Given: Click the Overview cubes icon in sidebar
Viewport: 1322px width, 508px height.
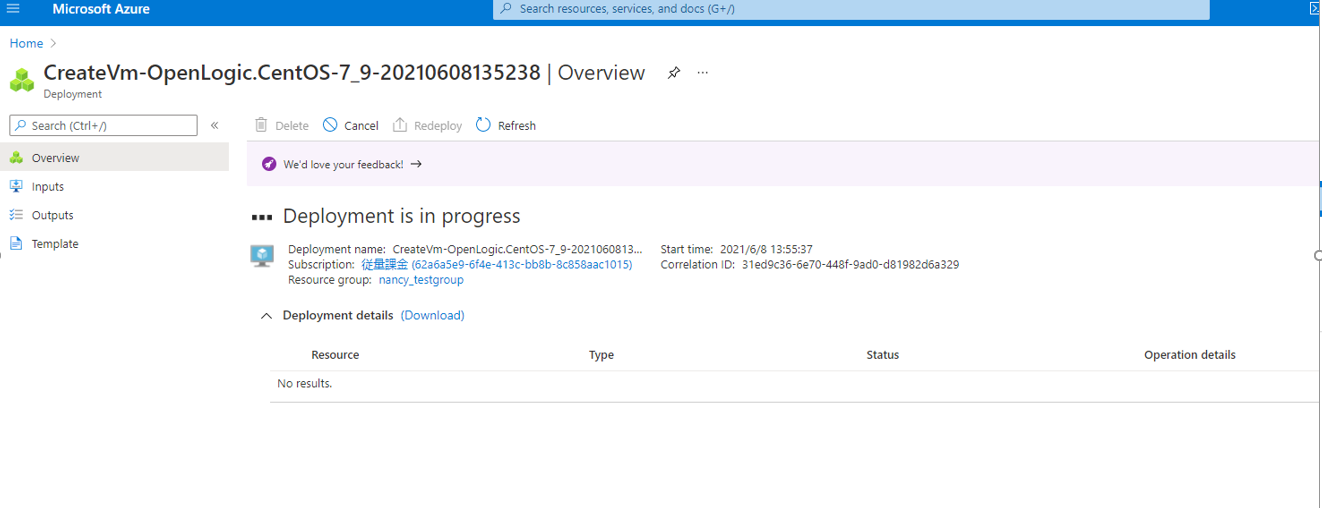Looking at the screenshot, I should 16,158.
